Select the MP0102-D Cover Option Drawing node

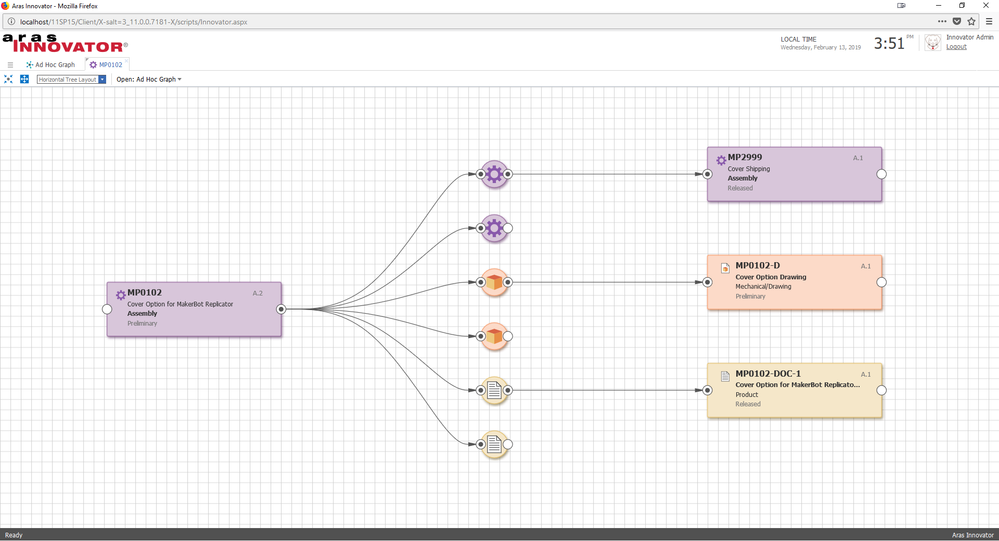pos(794,282)
